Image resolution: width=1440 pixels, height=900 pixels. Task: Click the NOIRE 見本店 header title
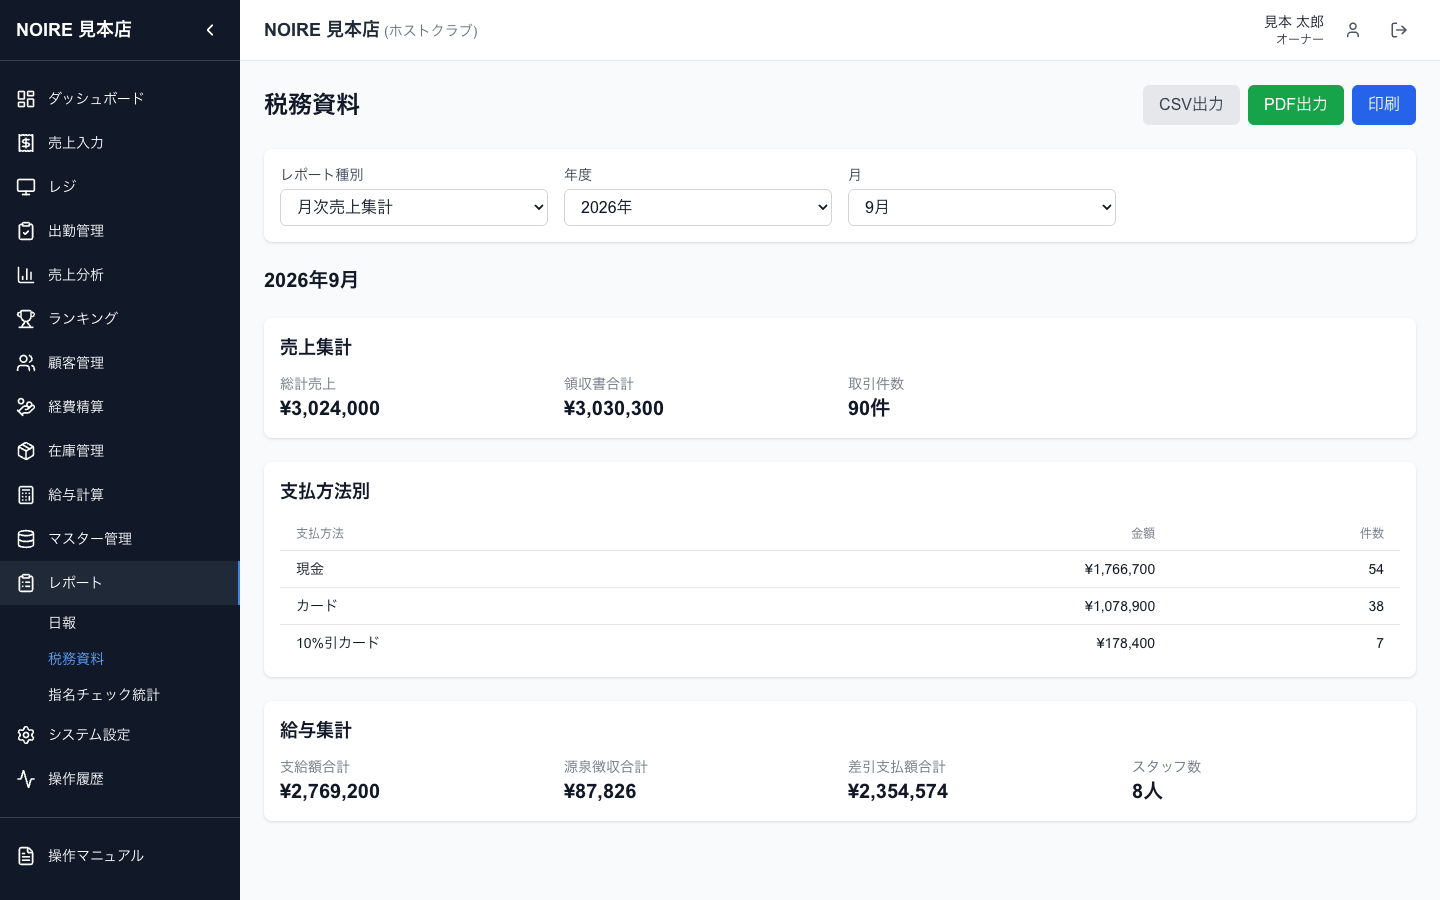322,30
